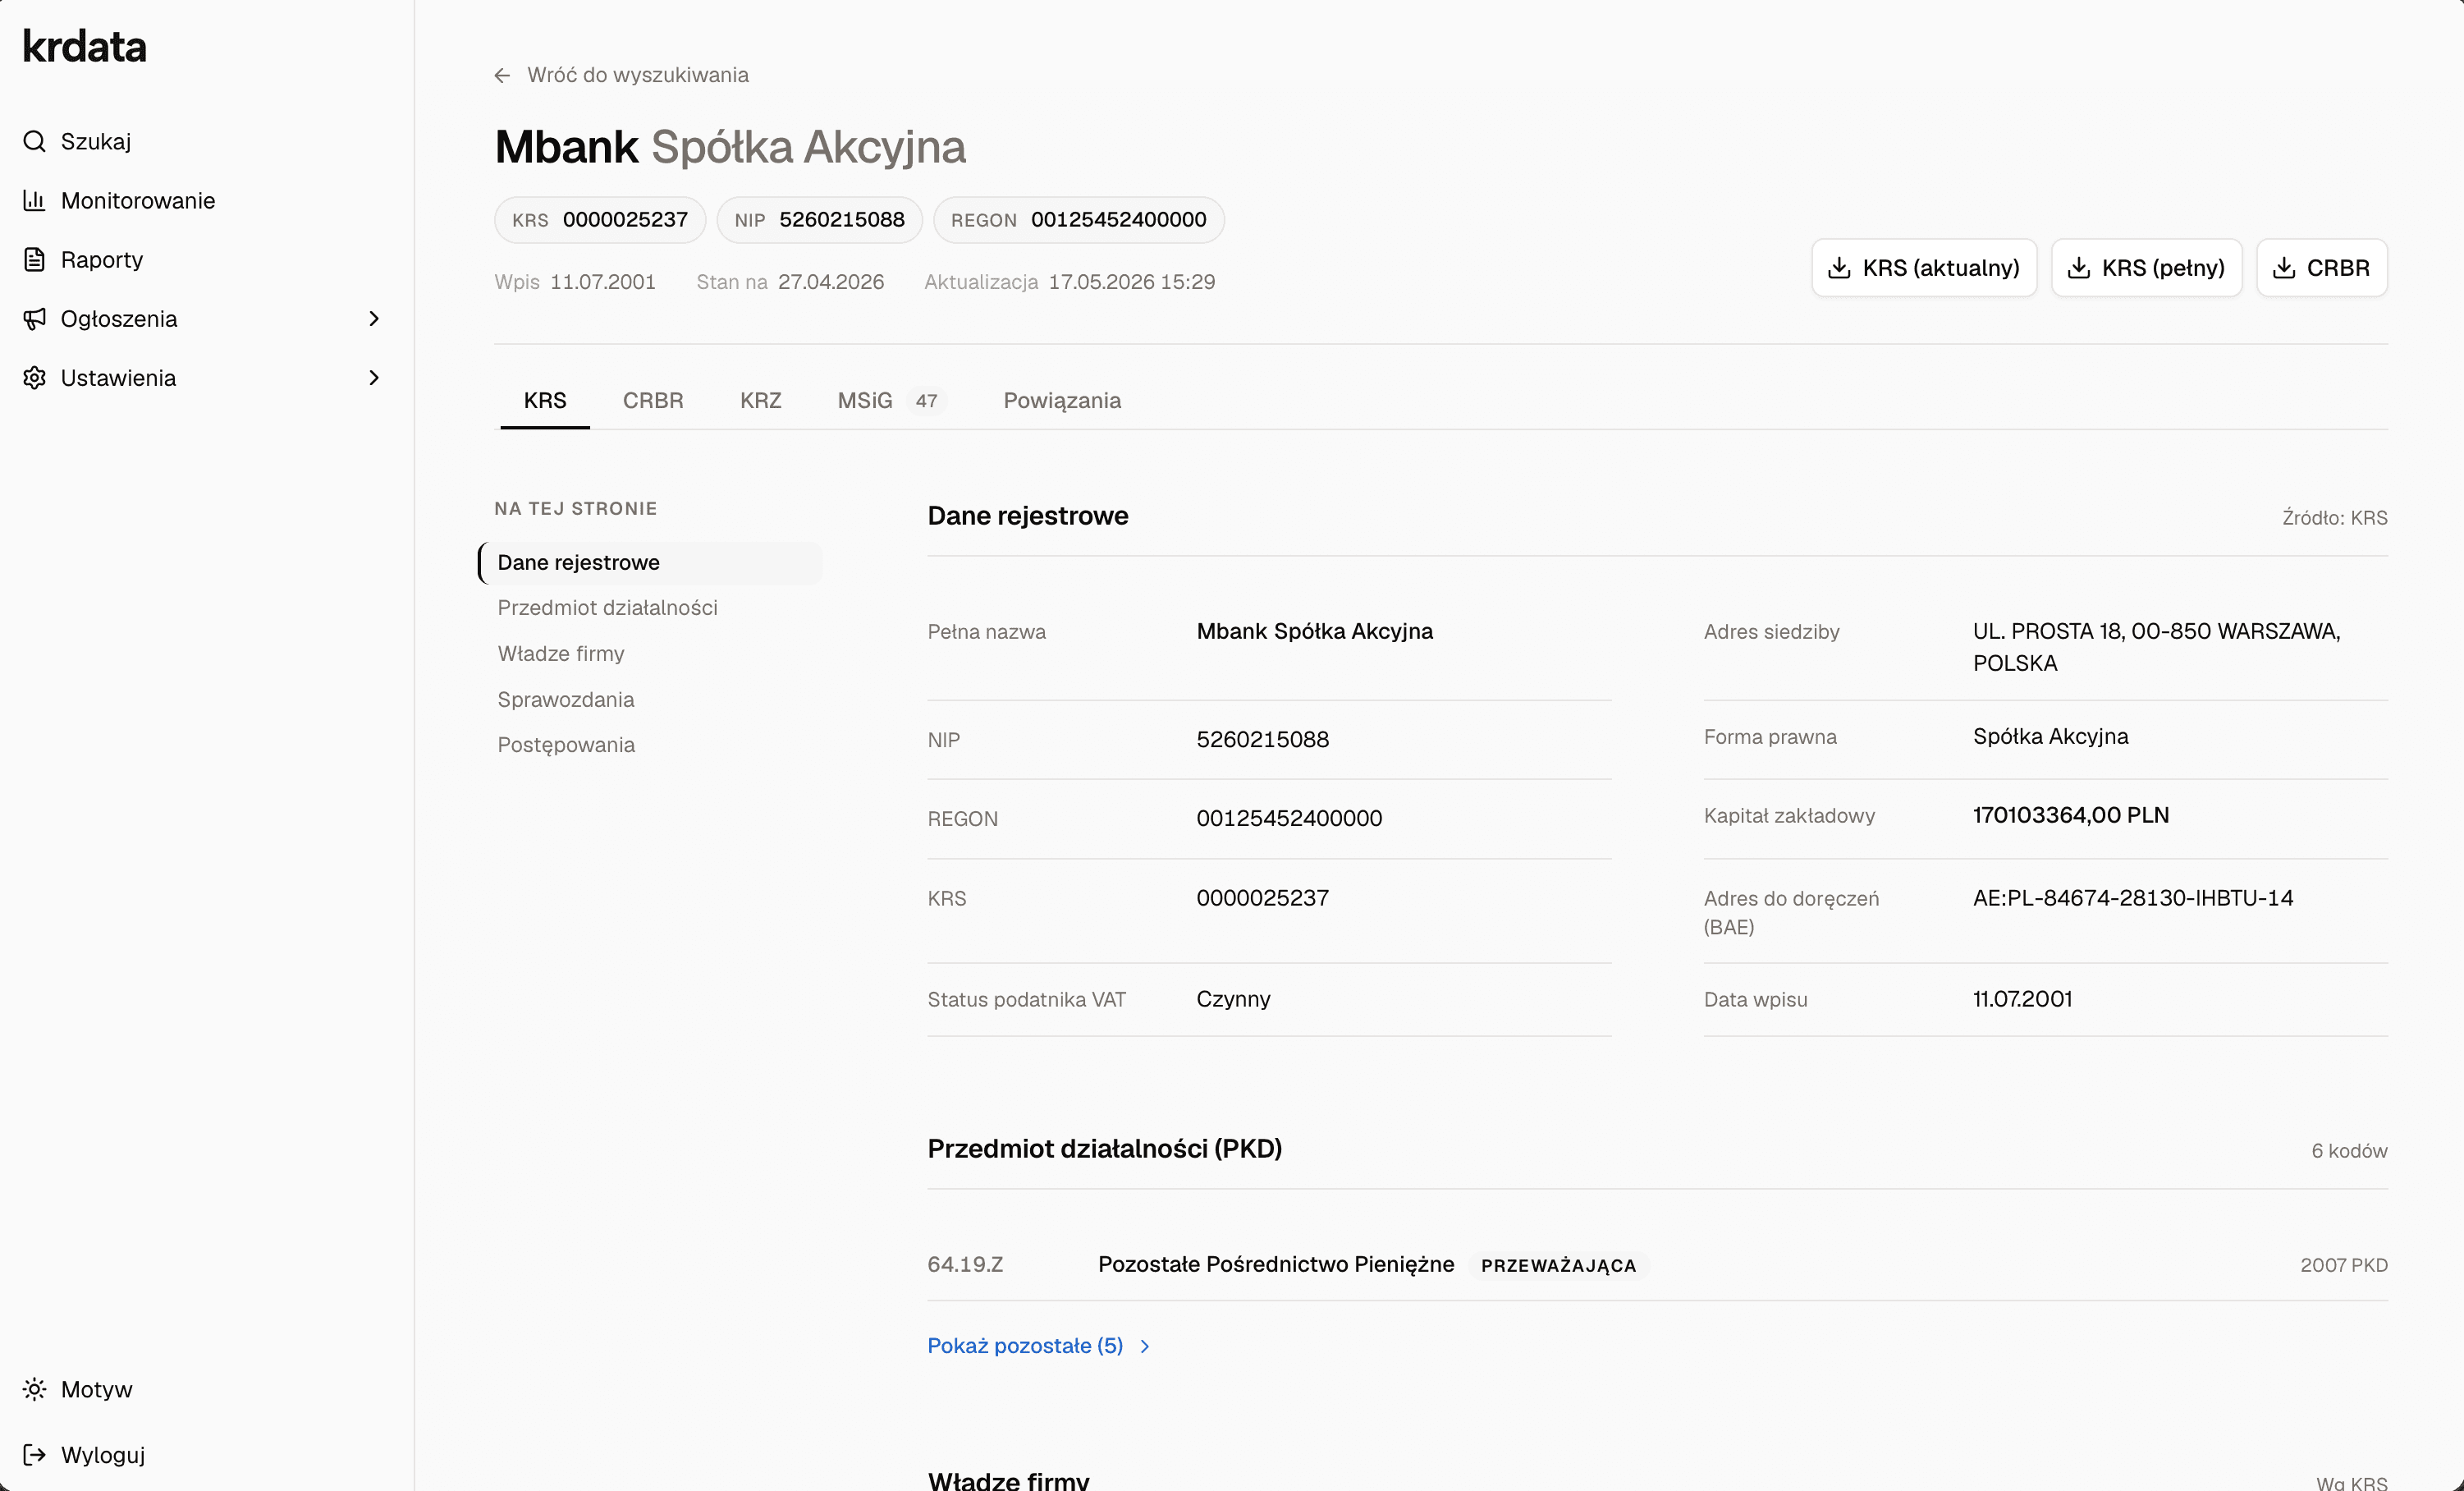
Task: Expand the Ogłoszenia submenu chevron
Action: 374,318
